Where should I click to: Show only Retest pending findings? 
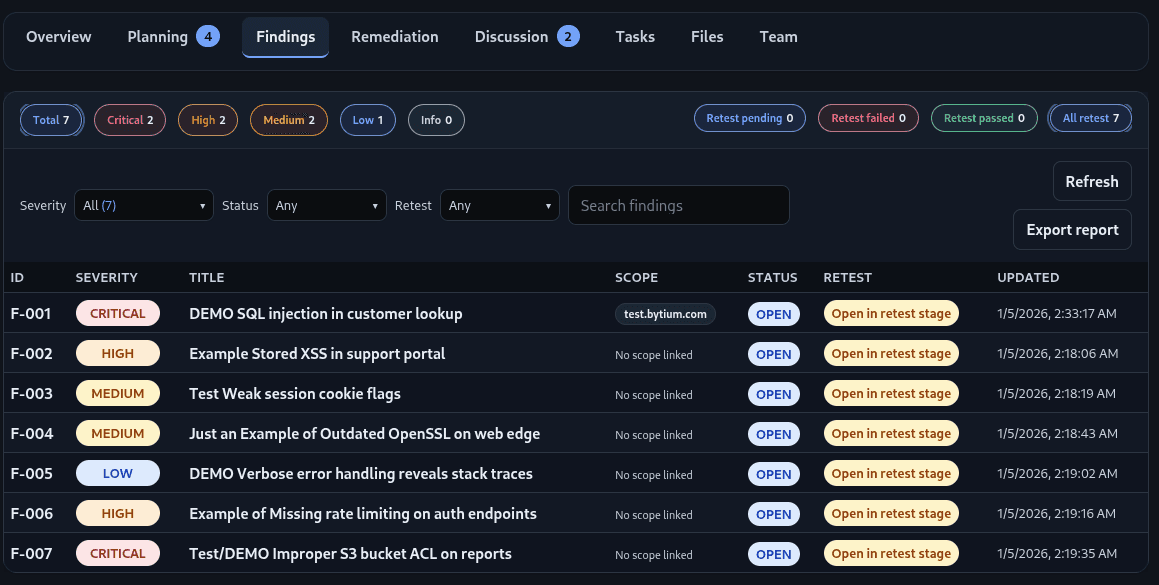click(x=749, y=118)
